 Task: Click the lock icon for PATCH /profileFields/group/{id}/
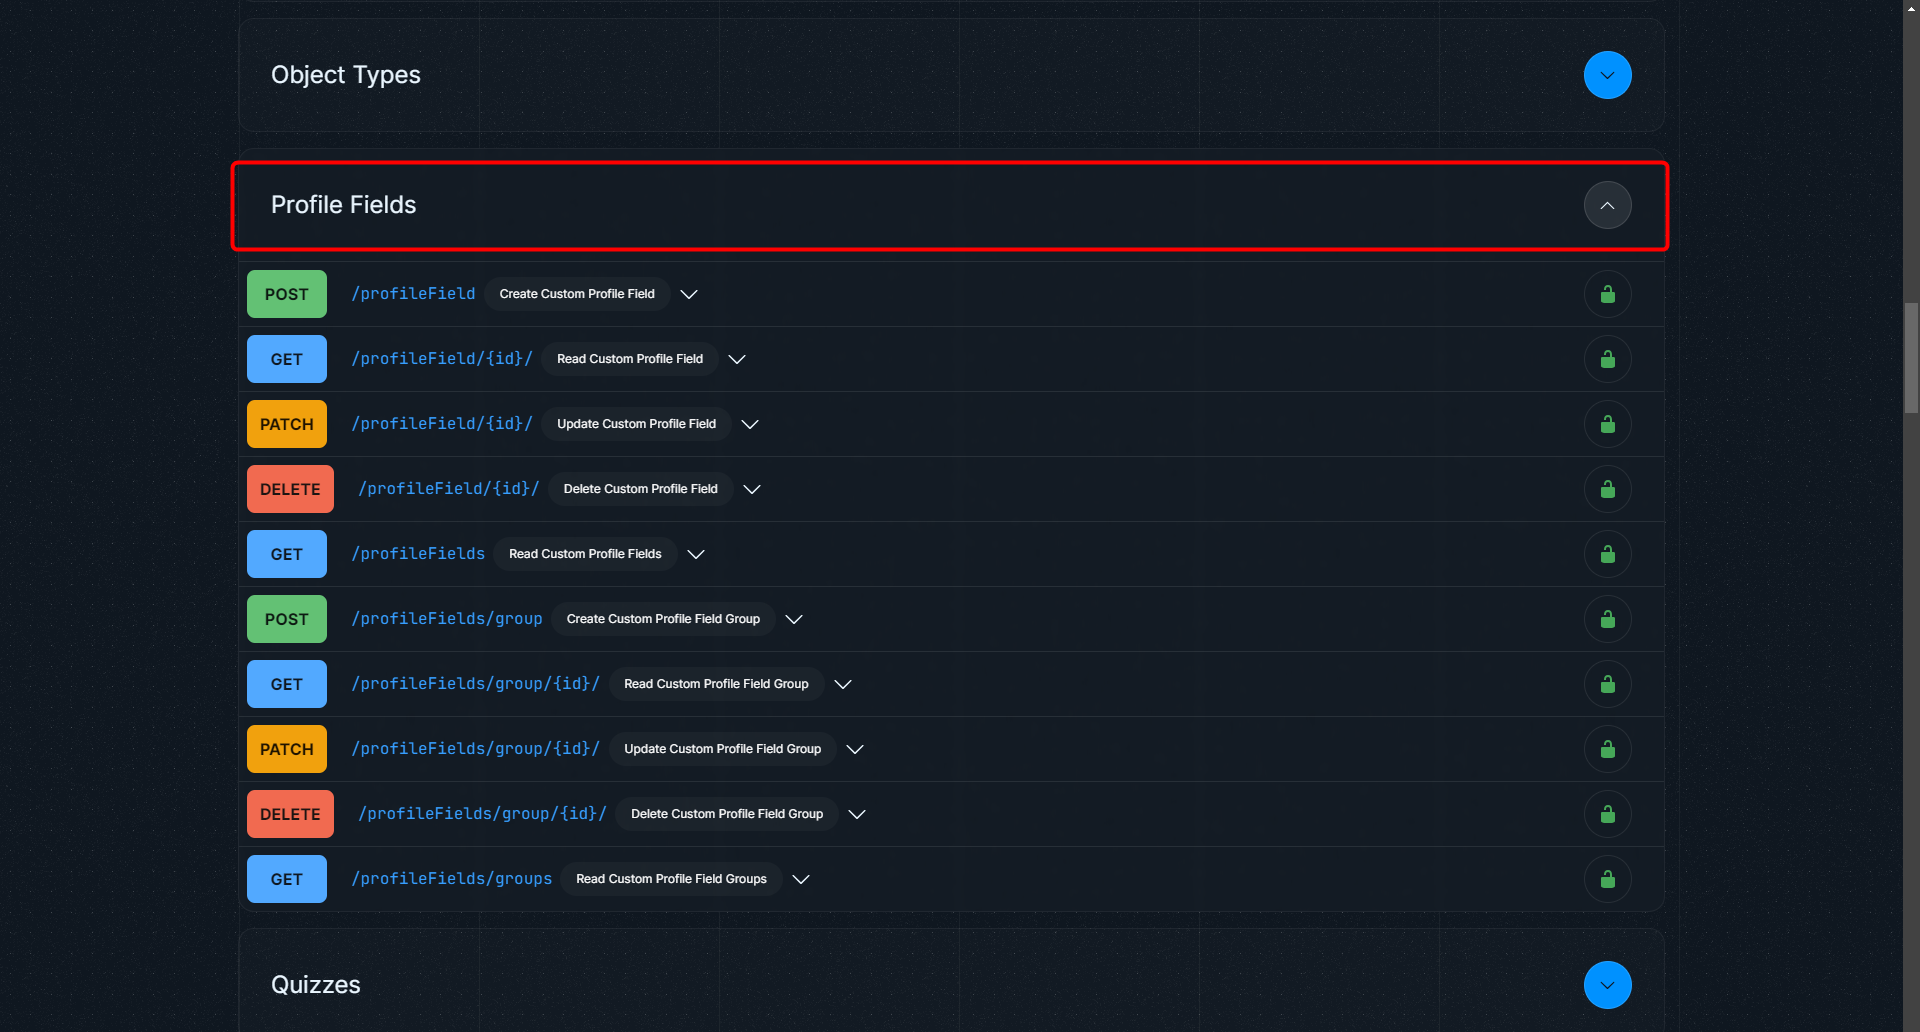1607,749
